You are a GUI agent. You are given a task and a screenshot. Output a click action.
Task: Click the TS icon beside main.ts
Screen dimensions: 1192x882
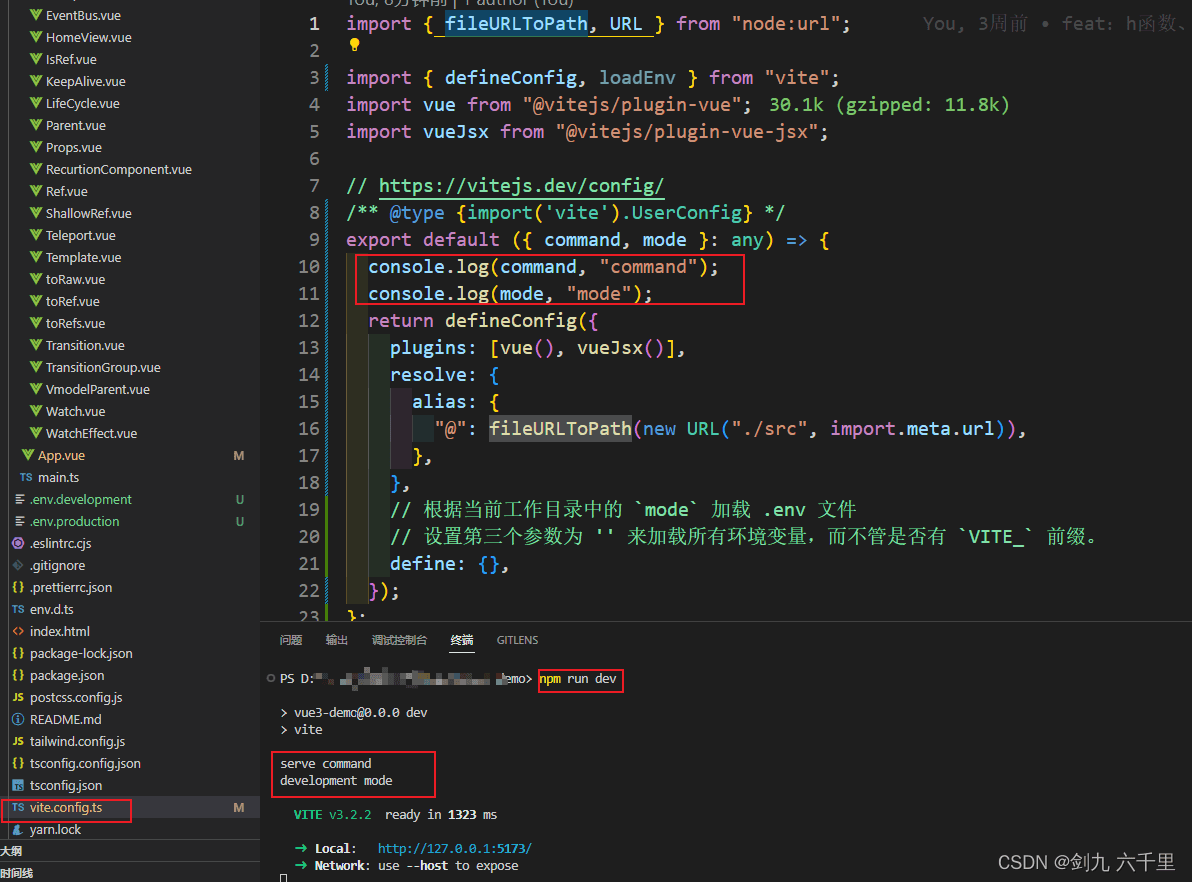[26, 477]
